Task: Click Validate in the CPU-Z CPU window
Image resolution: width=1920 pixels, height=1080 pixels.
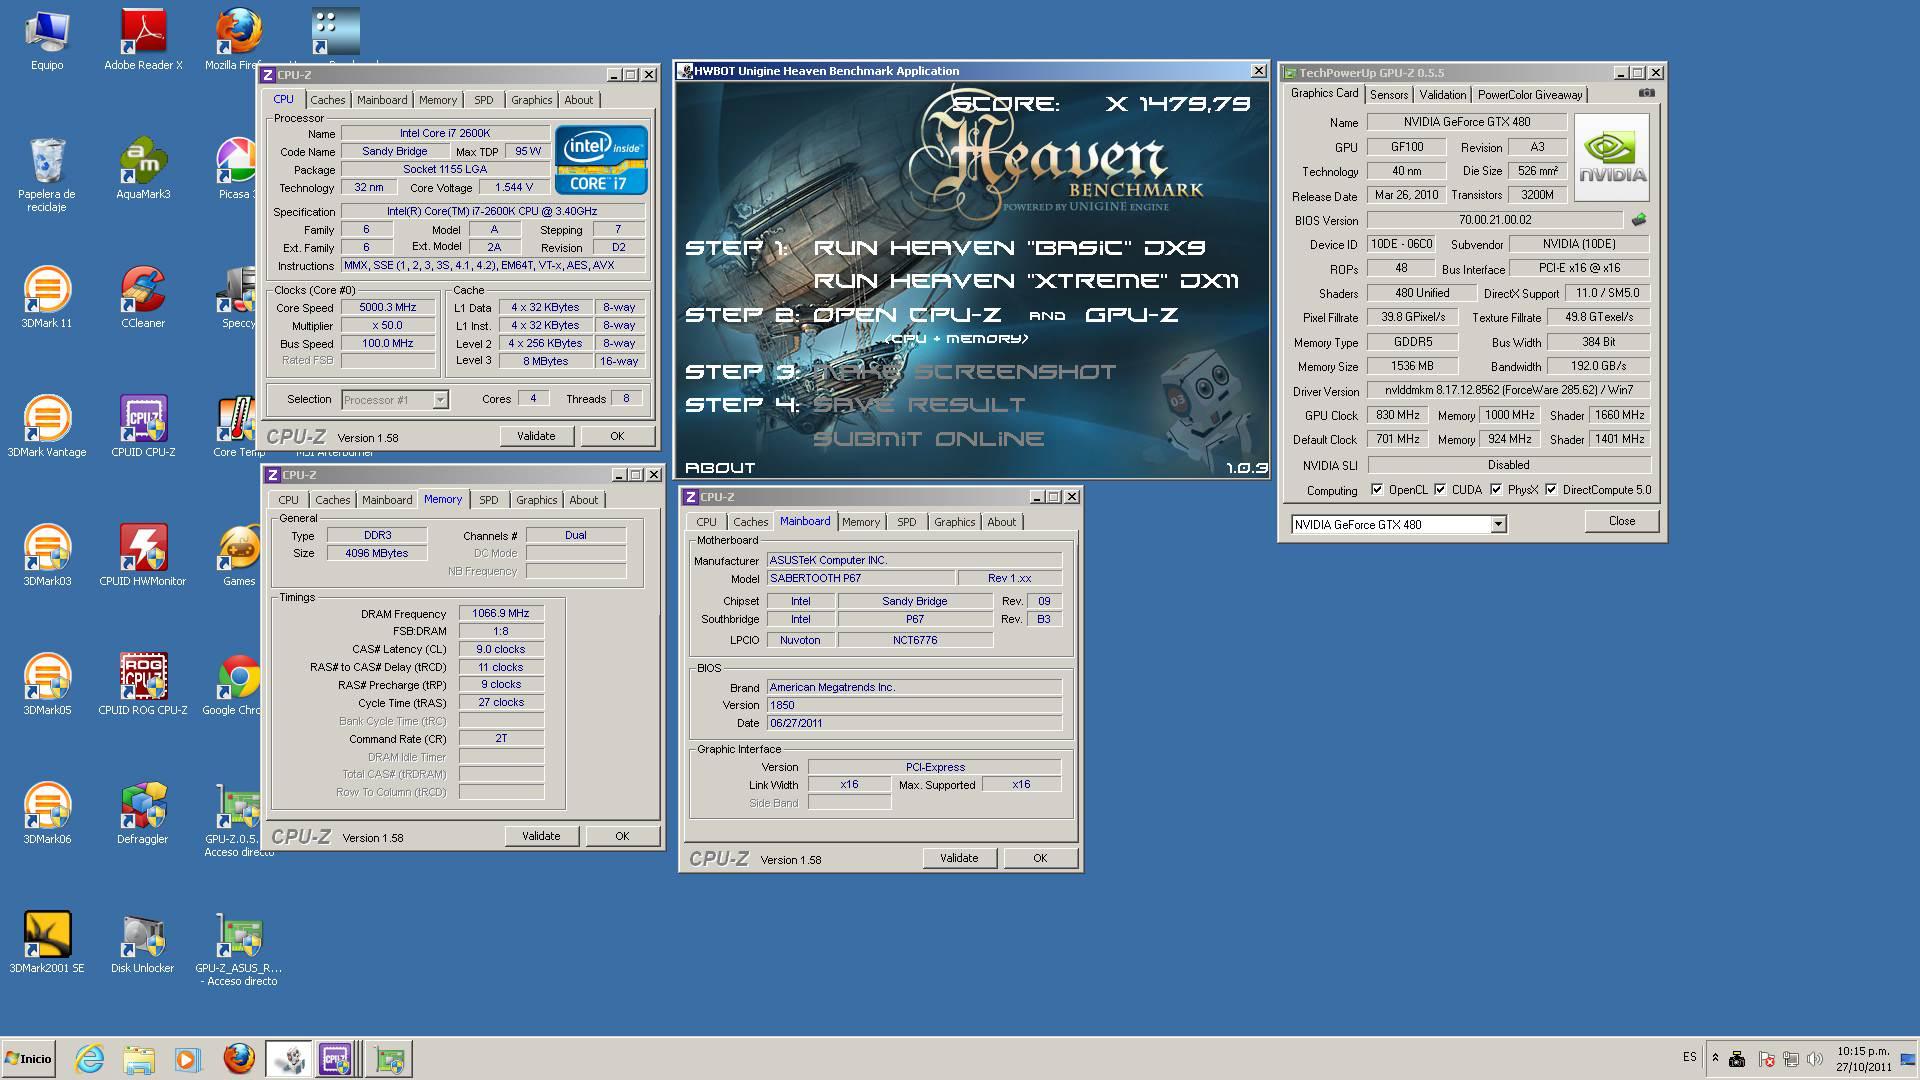Action: point(536,436)
